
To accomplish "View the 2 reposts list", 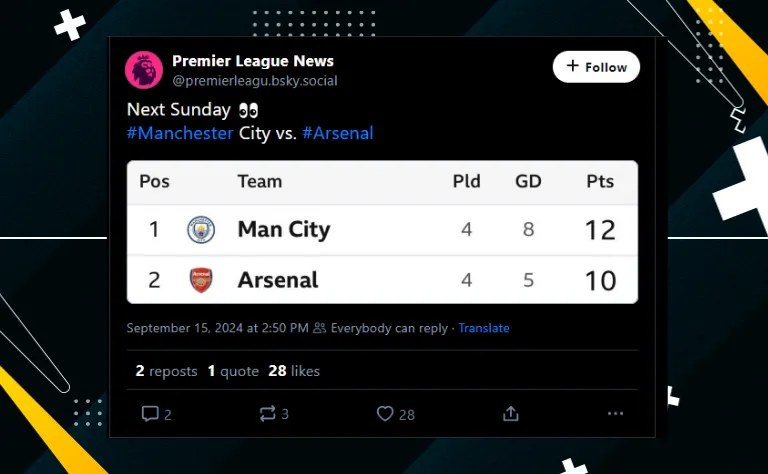I will [166, 371].
